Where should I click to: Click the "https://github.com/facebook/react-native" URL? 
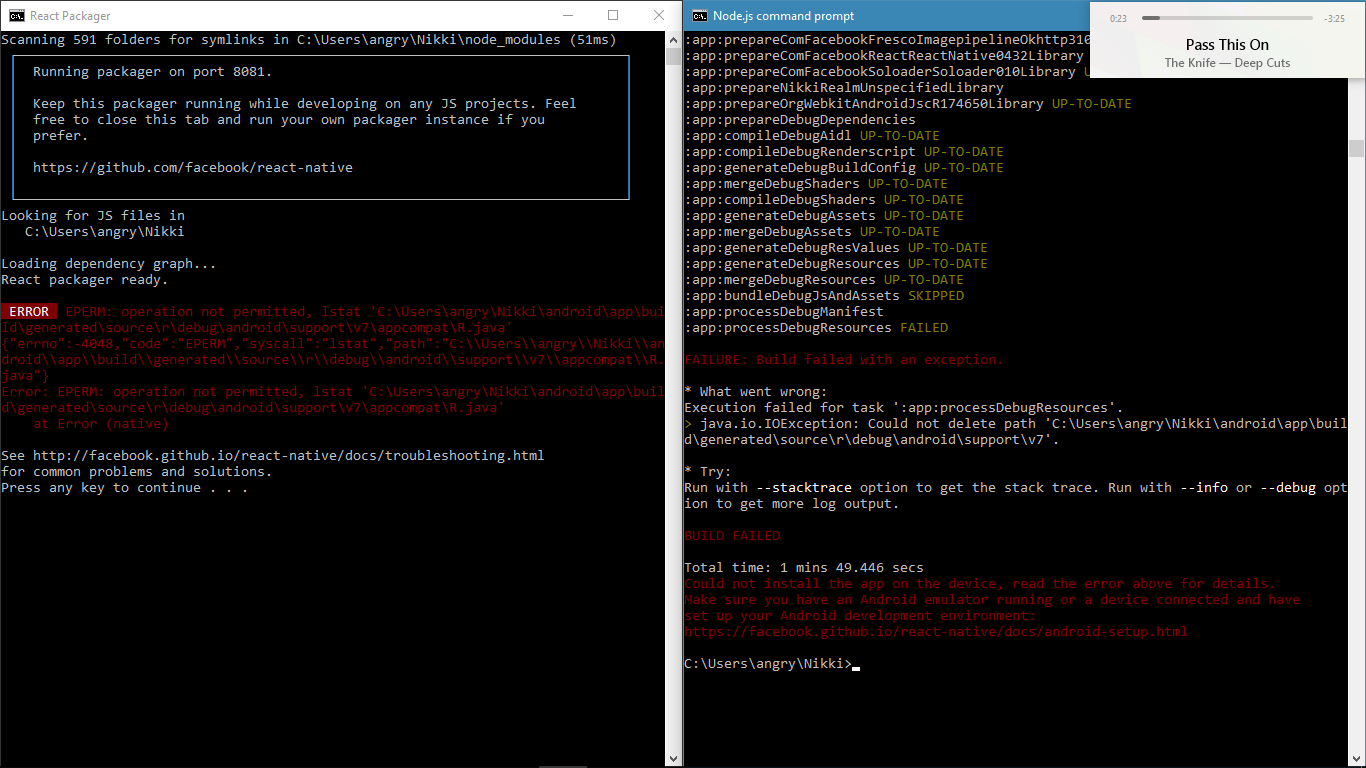(193, 168)
